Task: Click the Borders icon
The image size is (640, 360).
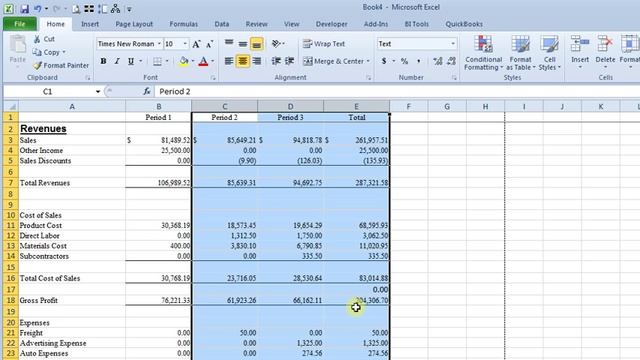Action: click(x=157, y=61)
